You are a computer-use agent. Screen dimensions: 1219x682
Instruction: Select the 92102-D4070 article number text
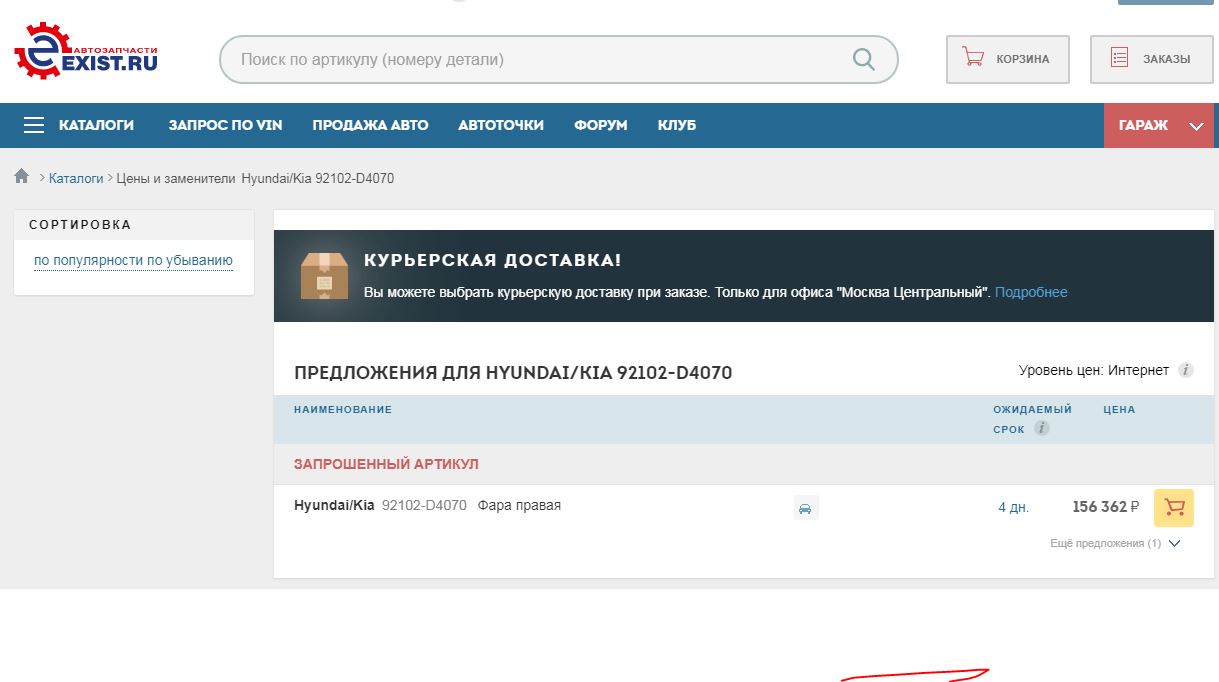point(424,505)
